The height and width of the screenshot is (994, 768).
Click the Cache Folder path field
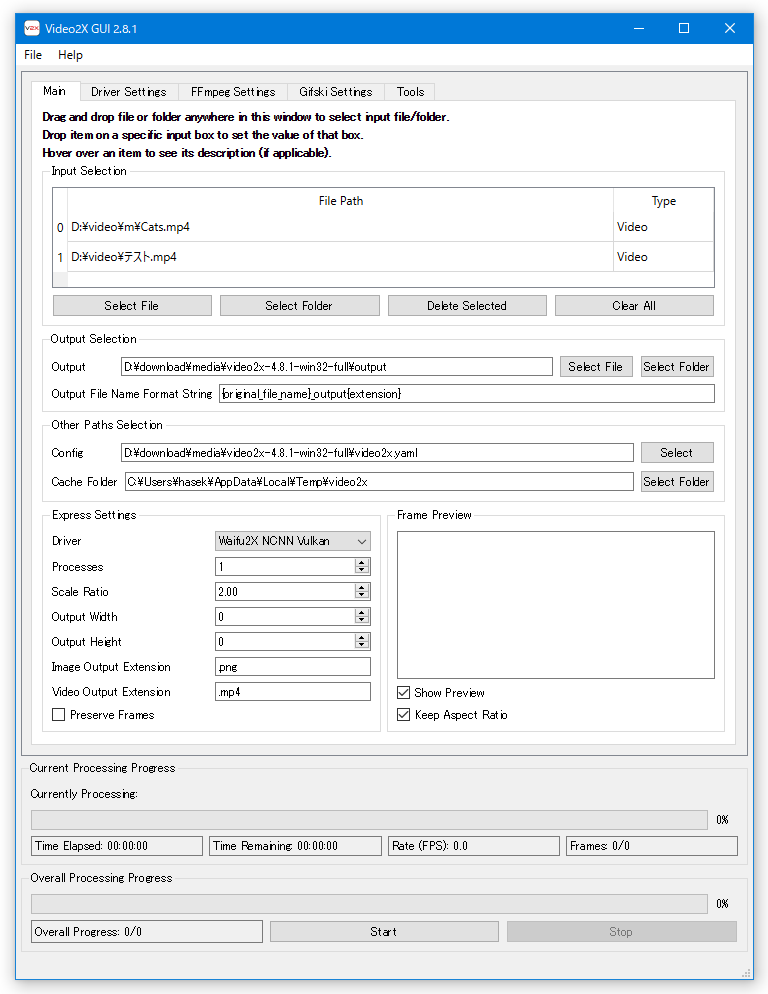379,482
